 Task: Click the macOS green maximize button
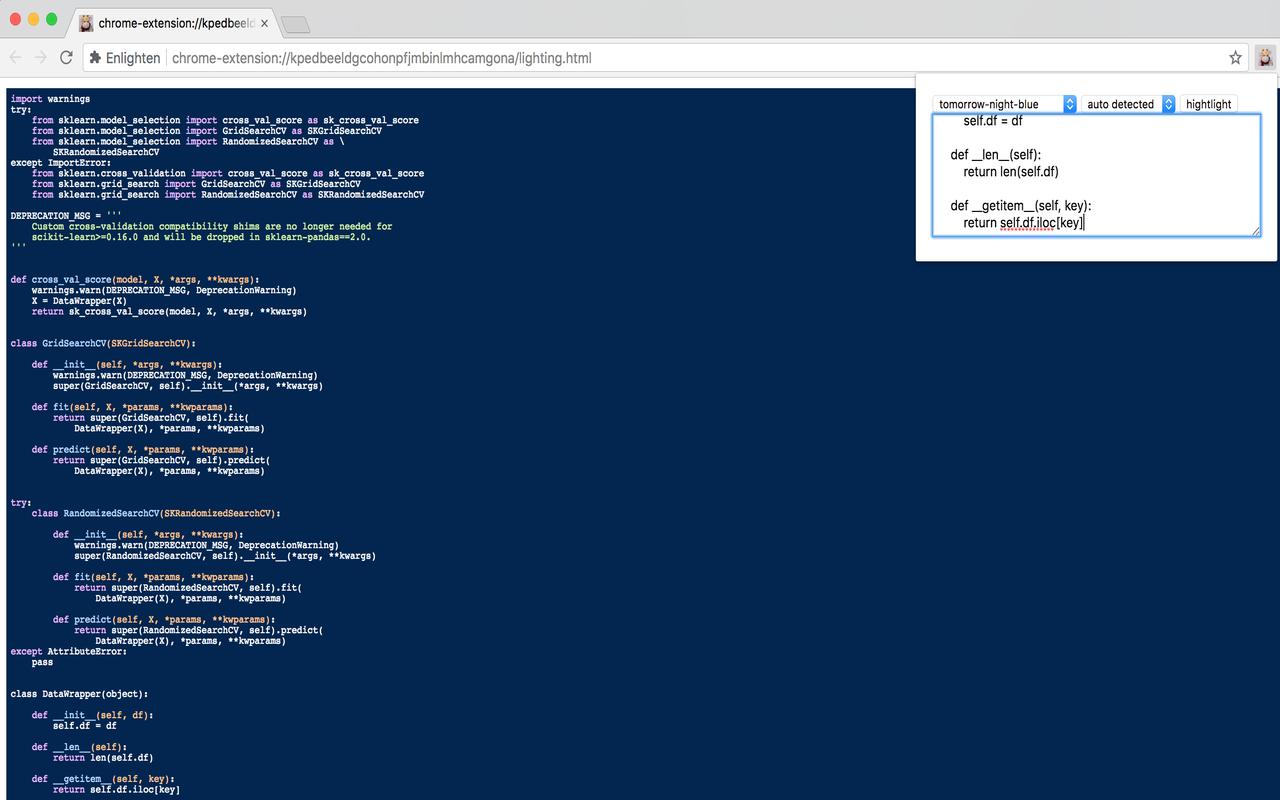coord(52,19)
